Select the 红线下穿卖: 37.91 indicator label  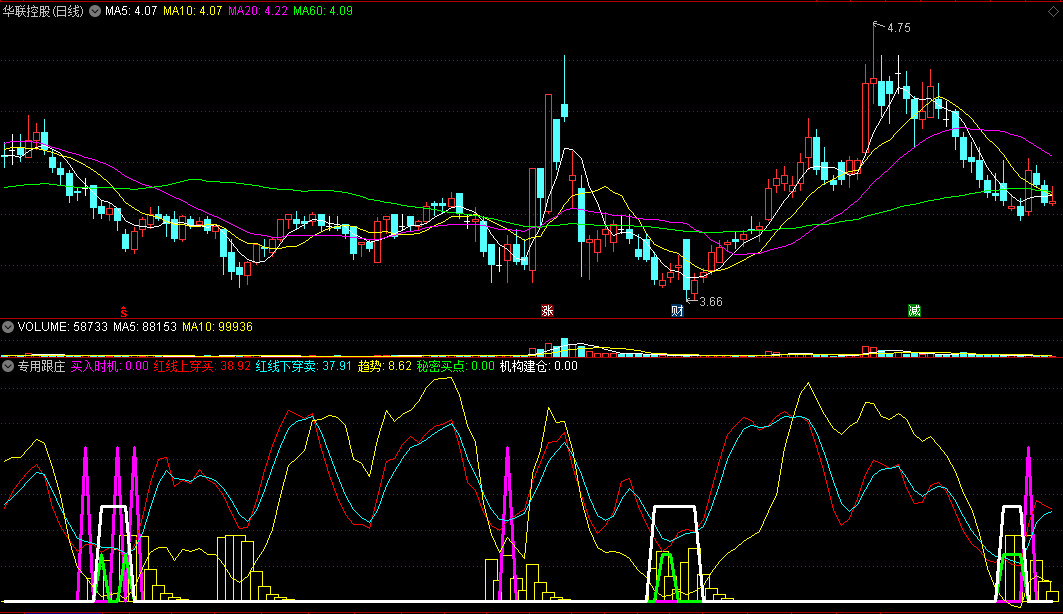pyautogui.click(x=304, y=366)
